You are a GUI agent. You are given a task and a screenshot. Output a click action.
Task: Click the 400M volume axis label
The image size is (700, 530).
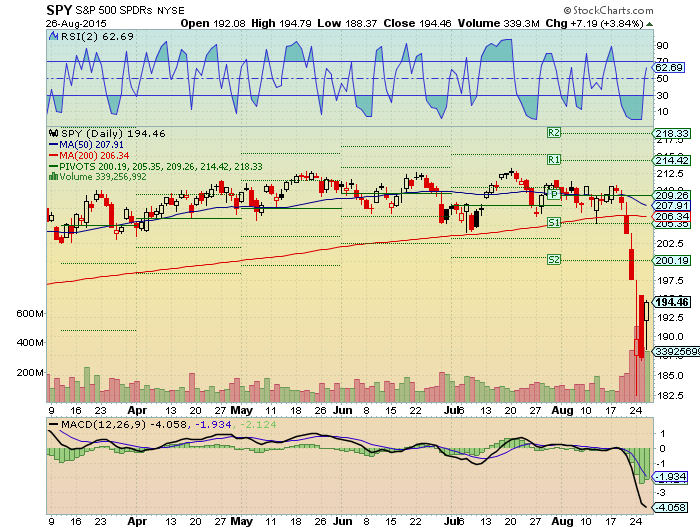point(30,342)
